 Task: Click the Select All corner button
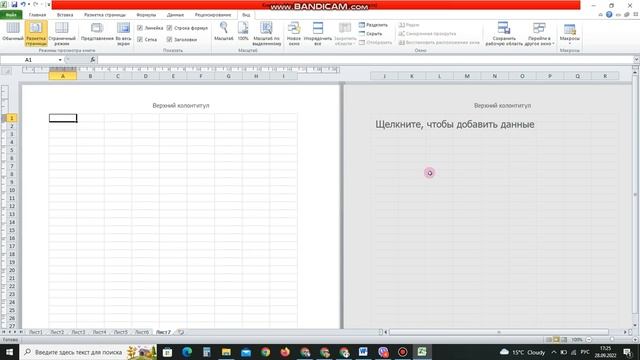pyautogui.click(x=7, y=71)
